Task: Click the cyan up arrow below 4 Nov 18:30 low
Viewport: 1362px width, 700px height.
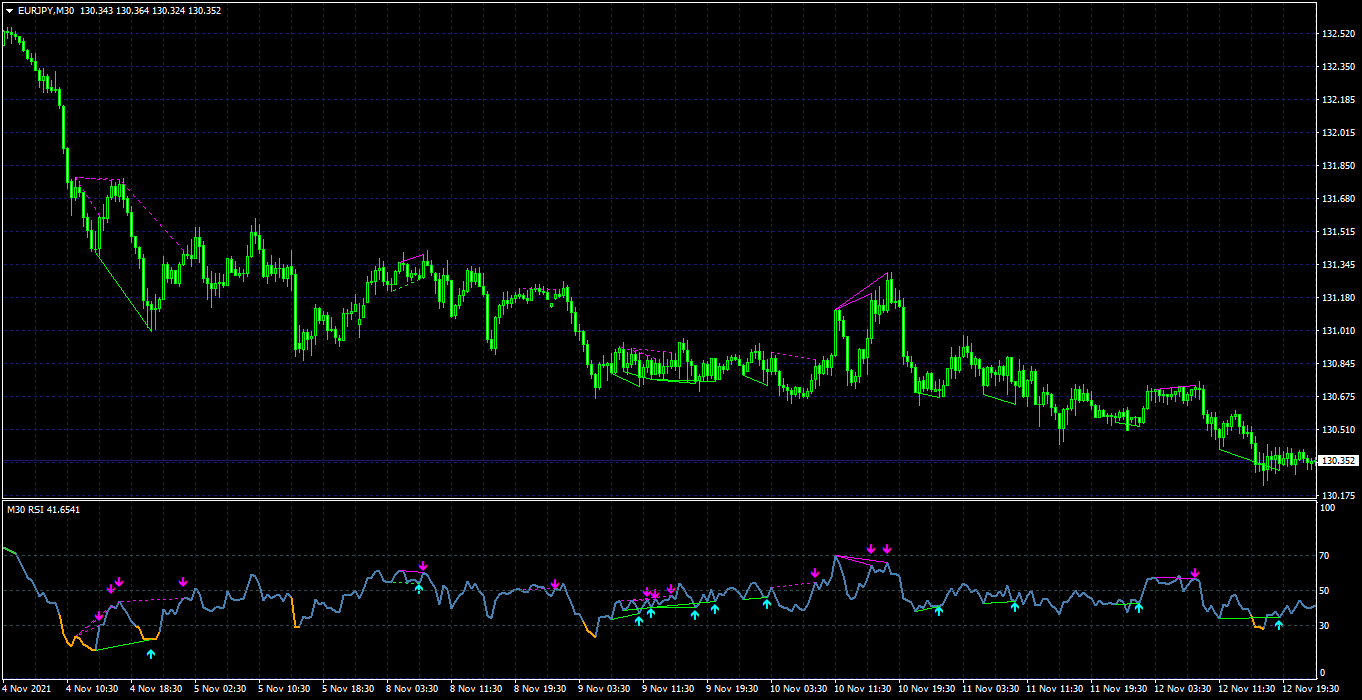Action: click(x=151, y=654)
